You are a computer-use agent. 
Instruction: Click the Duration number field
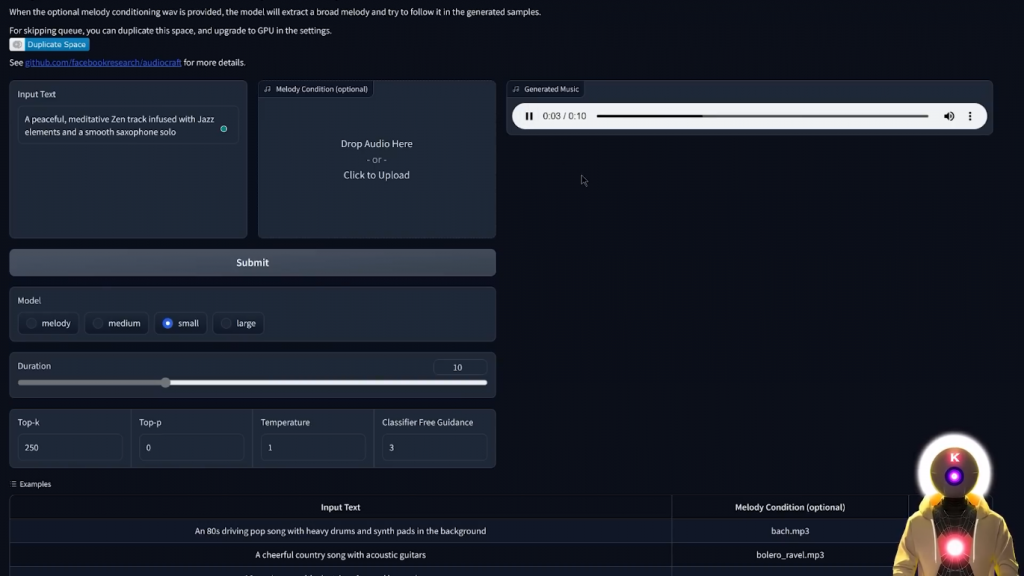460,367
